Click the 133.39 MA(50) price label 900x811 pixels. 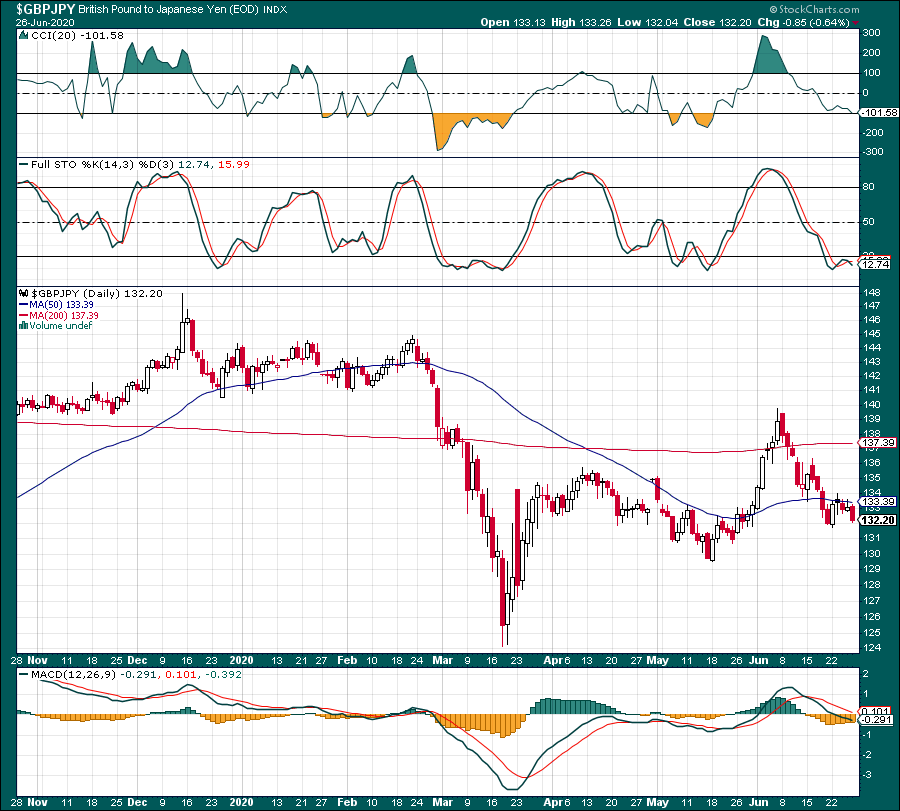pos(878,501)
